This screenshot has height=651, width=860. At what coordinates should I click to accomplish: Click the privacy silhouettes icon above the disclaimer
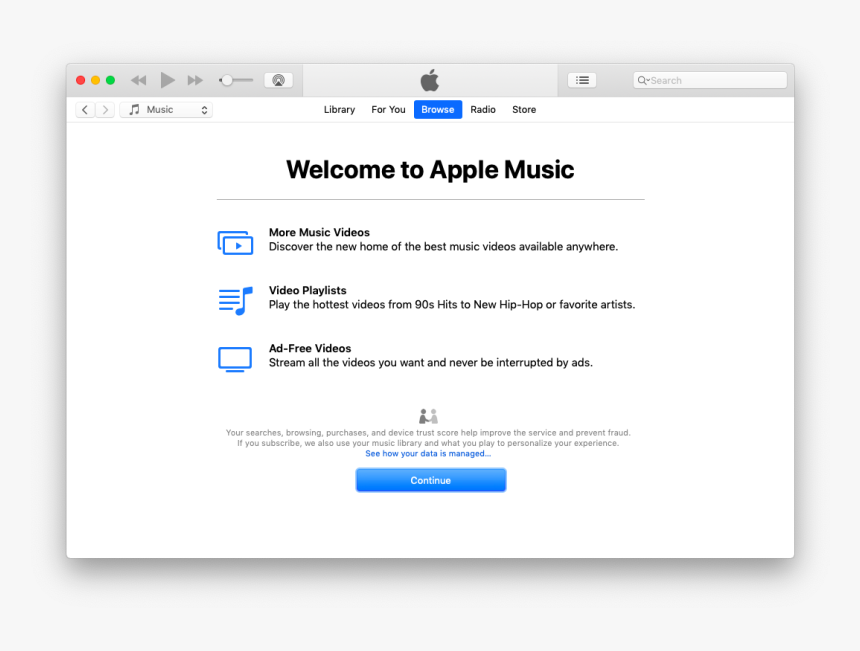click(429, 414)
